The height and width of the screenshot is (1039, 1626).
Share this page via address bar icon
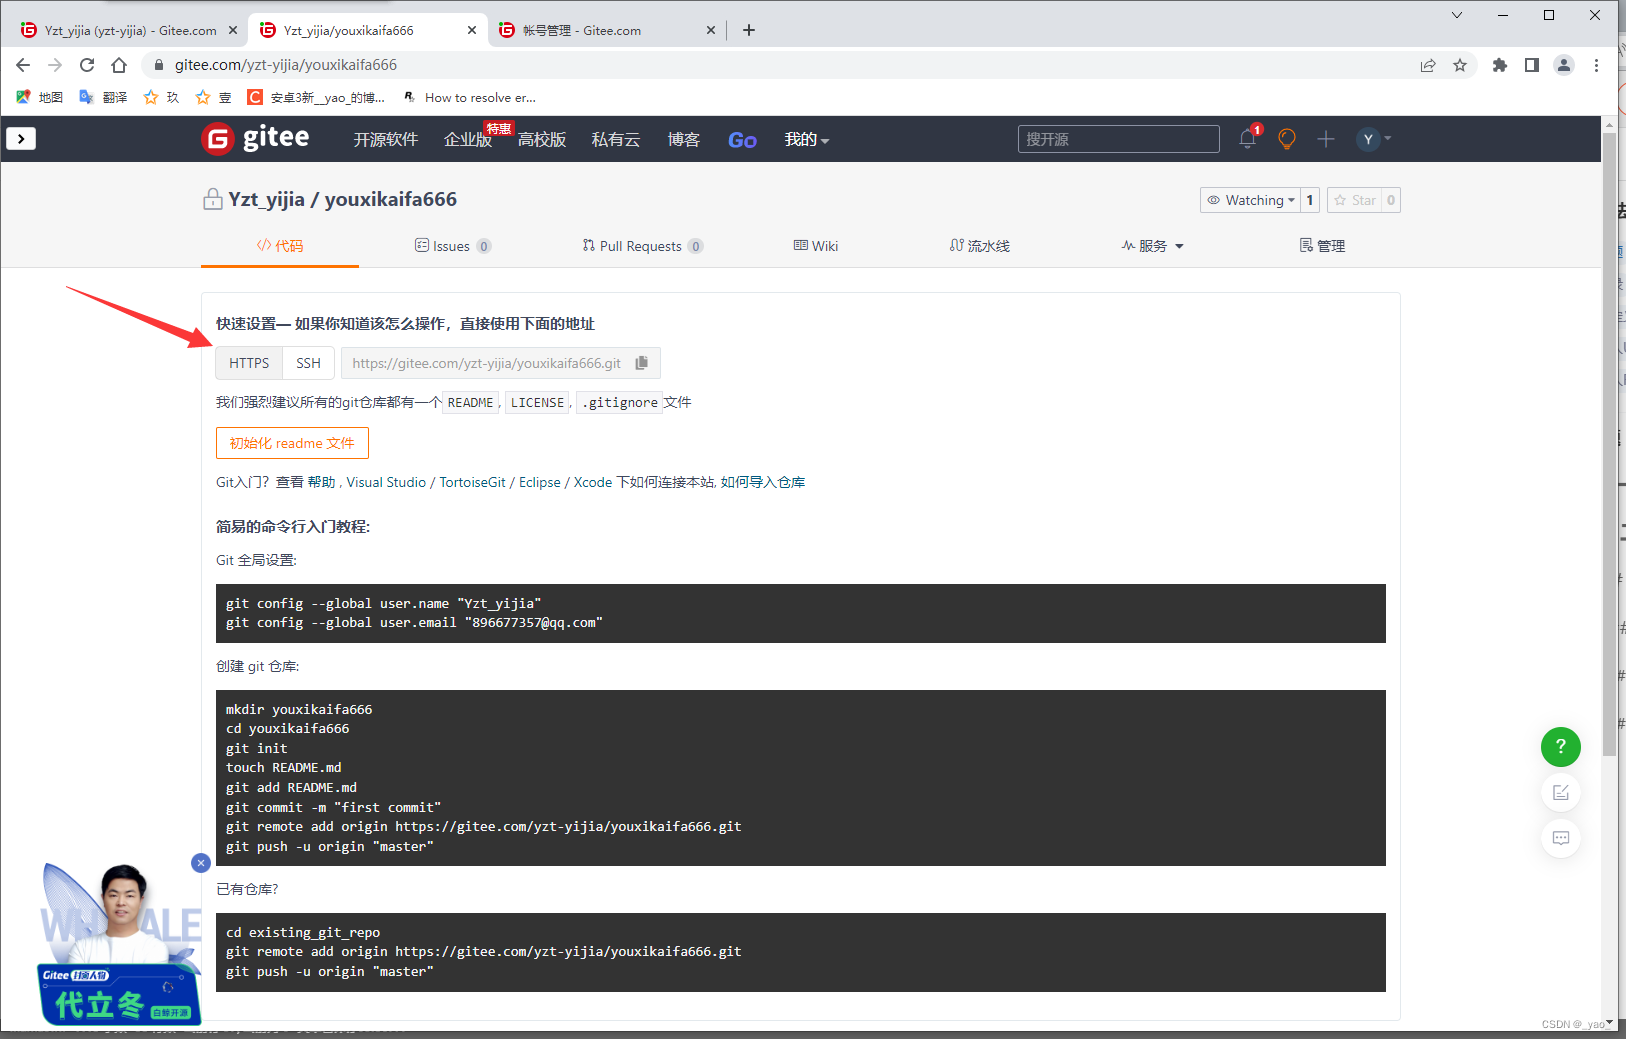pos(1428,65)
